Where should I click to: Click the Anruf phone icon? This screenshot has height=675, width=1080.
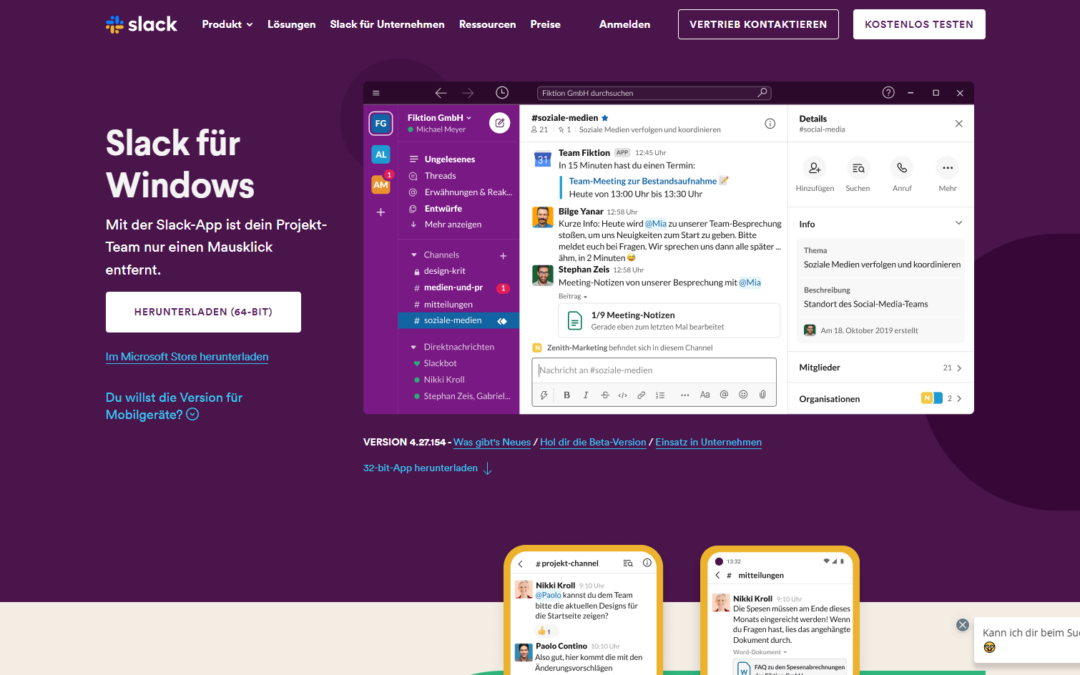(x=902, y=168)
